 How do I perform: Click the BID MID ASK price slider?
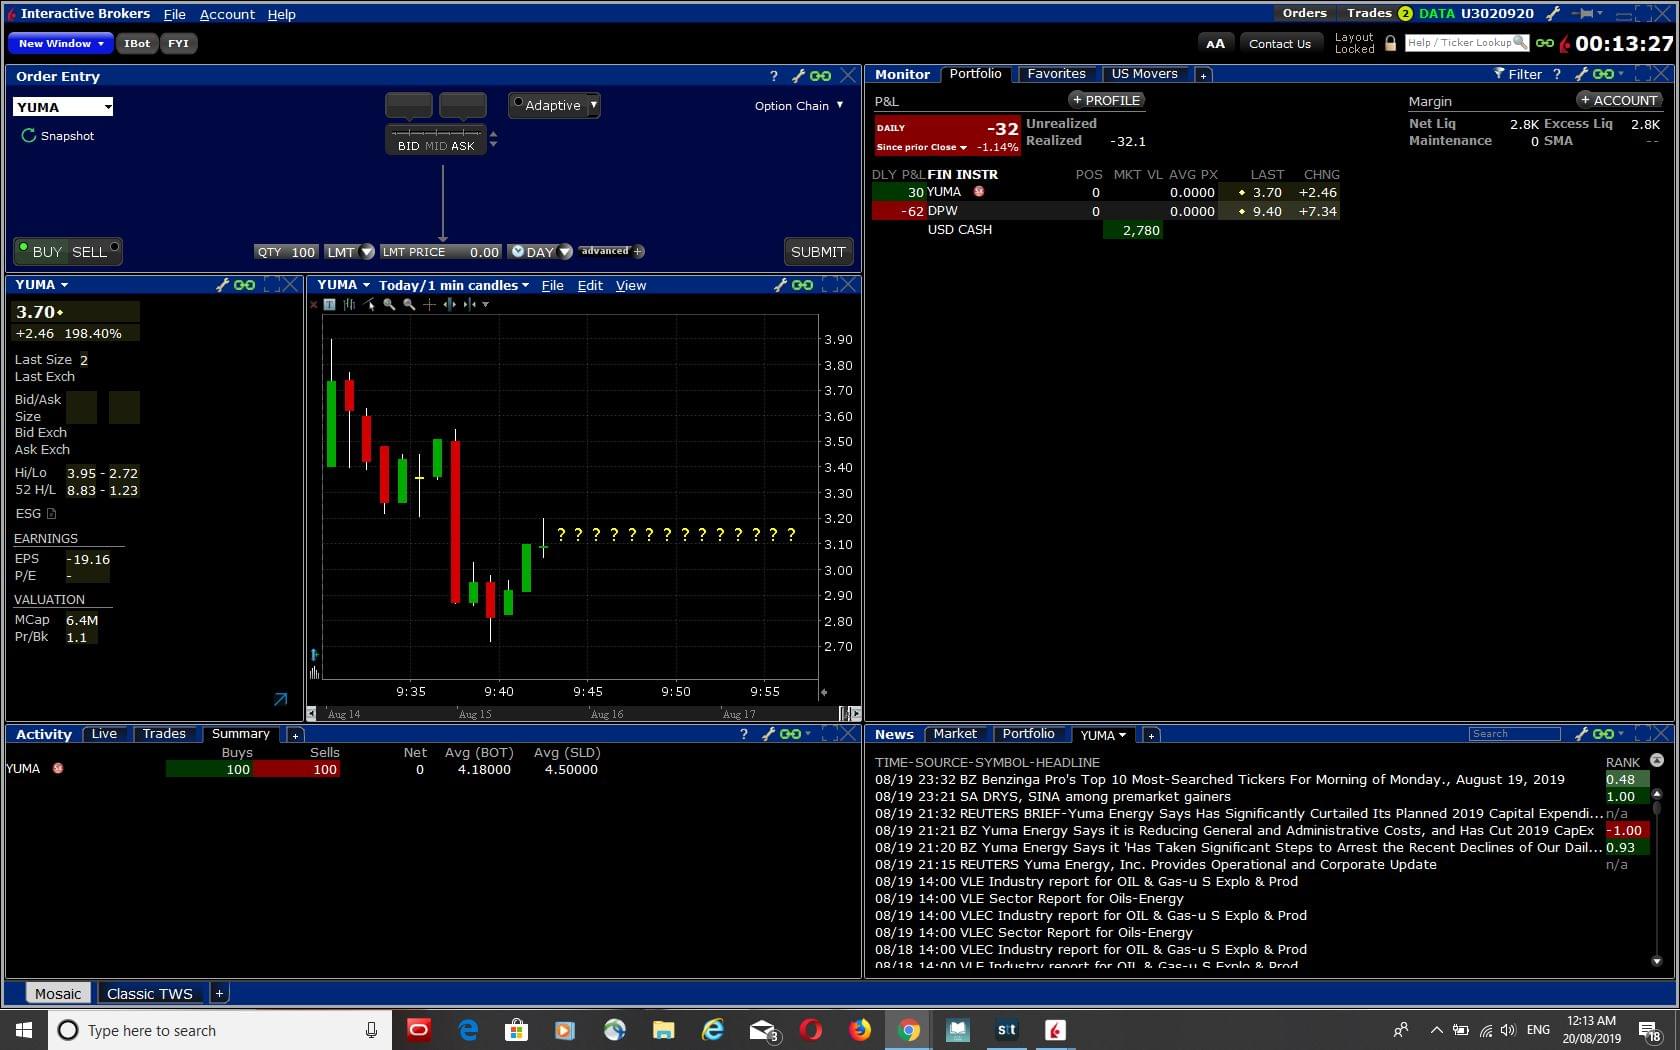pyautogui.click(x=436, y=133)
